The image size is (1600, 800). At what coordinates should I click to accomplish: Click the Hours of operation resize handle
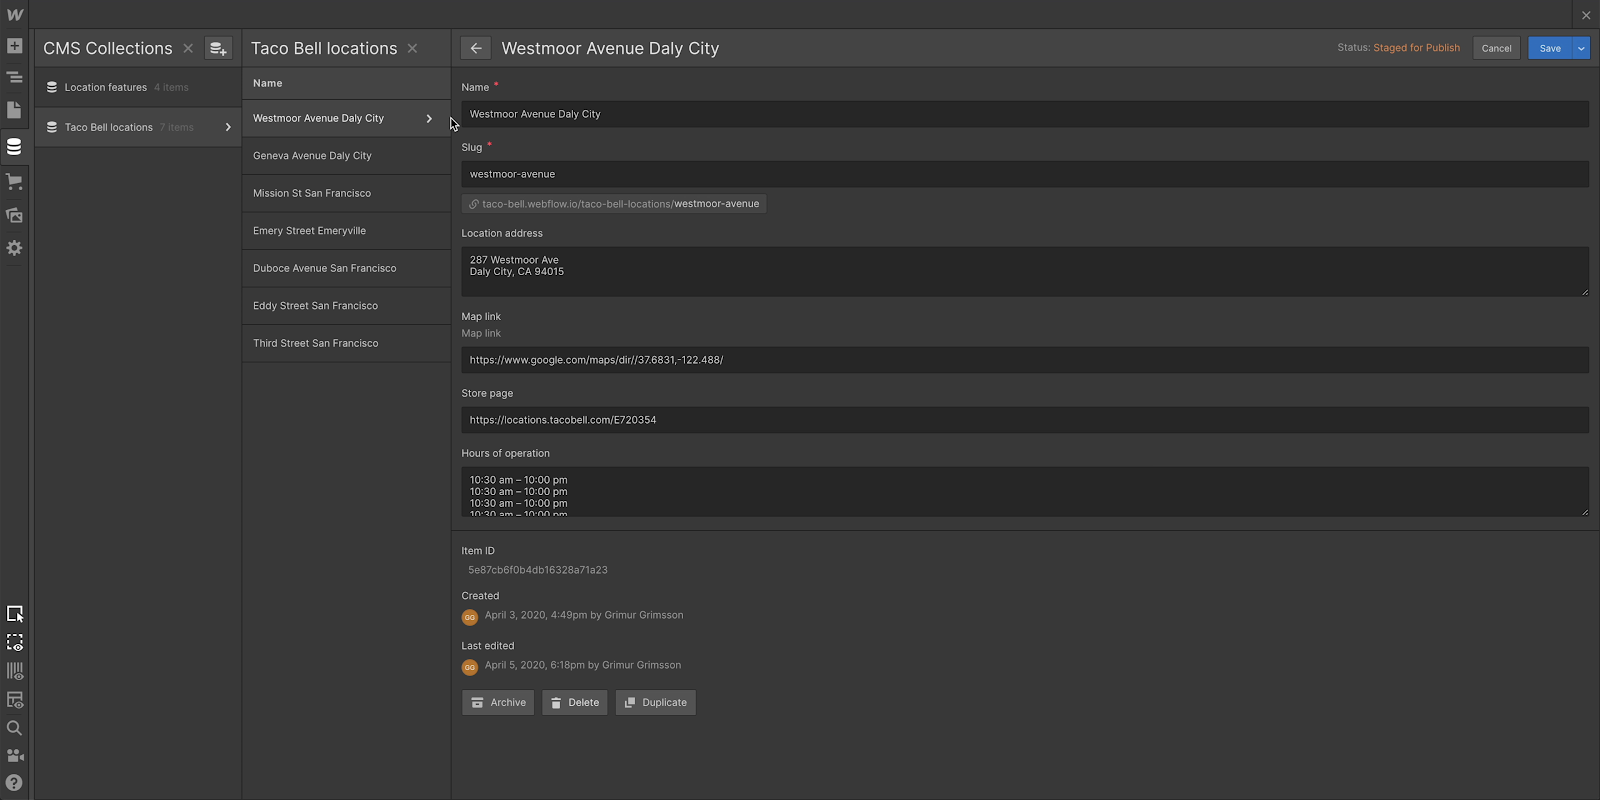(1584, 512)
